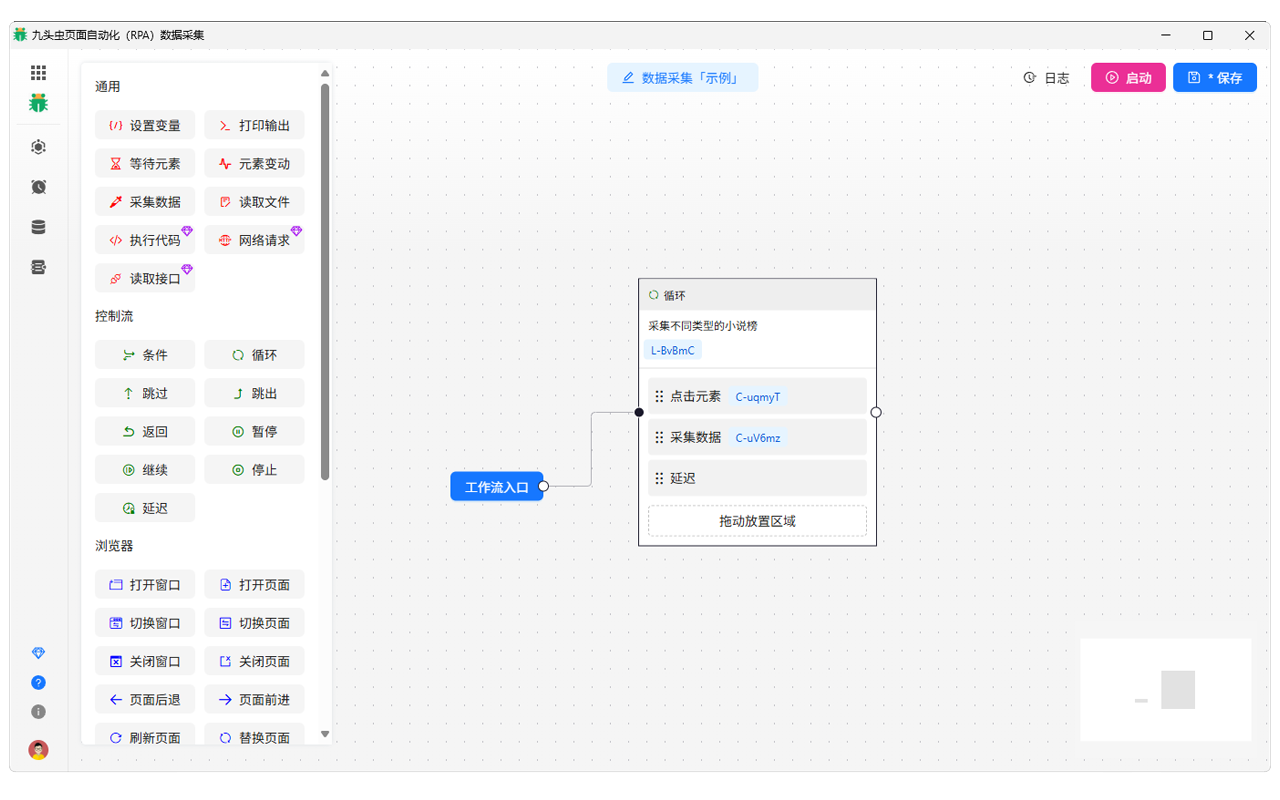Open the apps grid icon in sidebar
Image resolution: width=1280 pixels, height=800 pixels.
[x=38, y=73]
